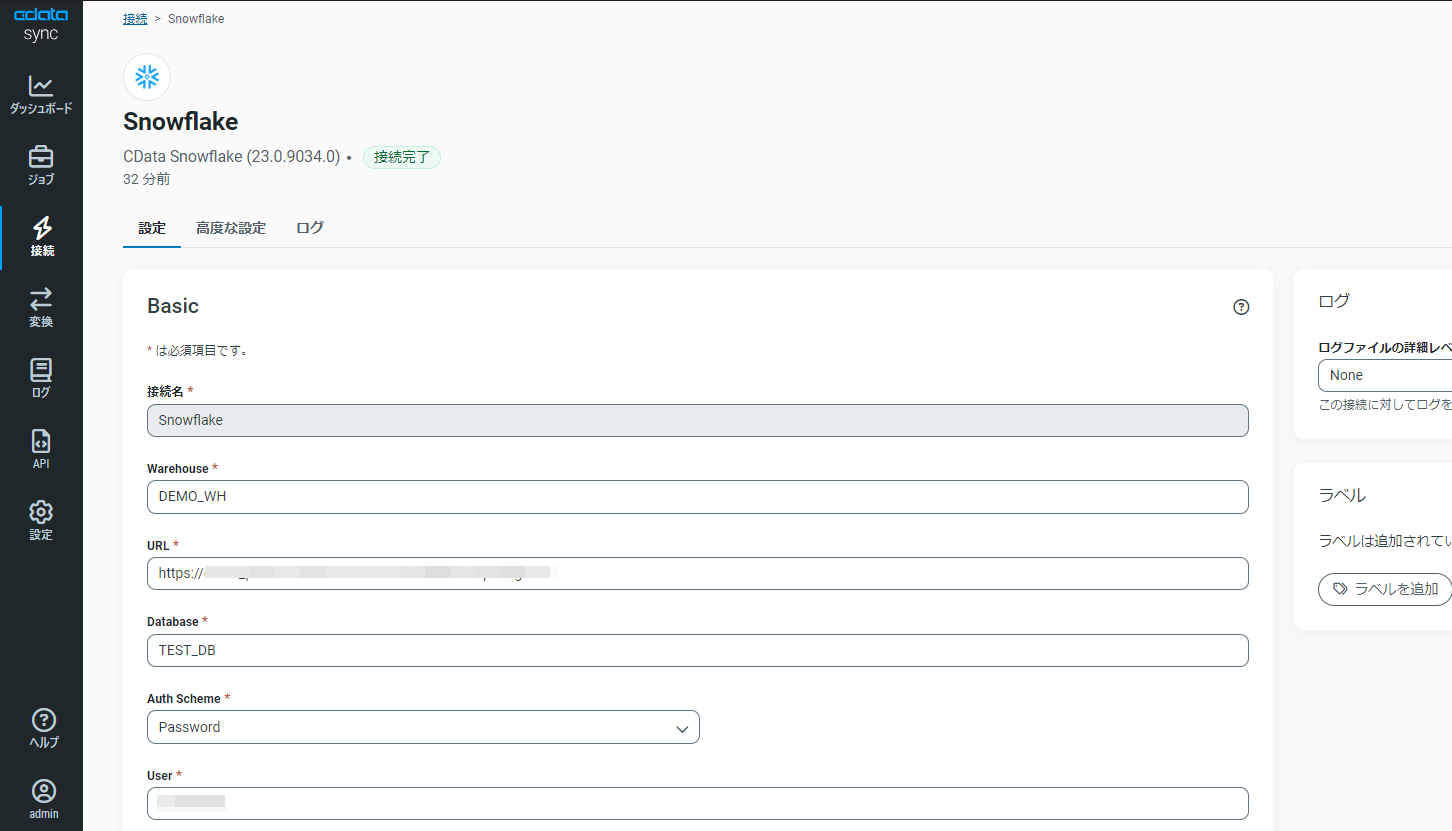Click the ラベルを追加 button
Screen dimensions: 1452x831
[1386, 589]
